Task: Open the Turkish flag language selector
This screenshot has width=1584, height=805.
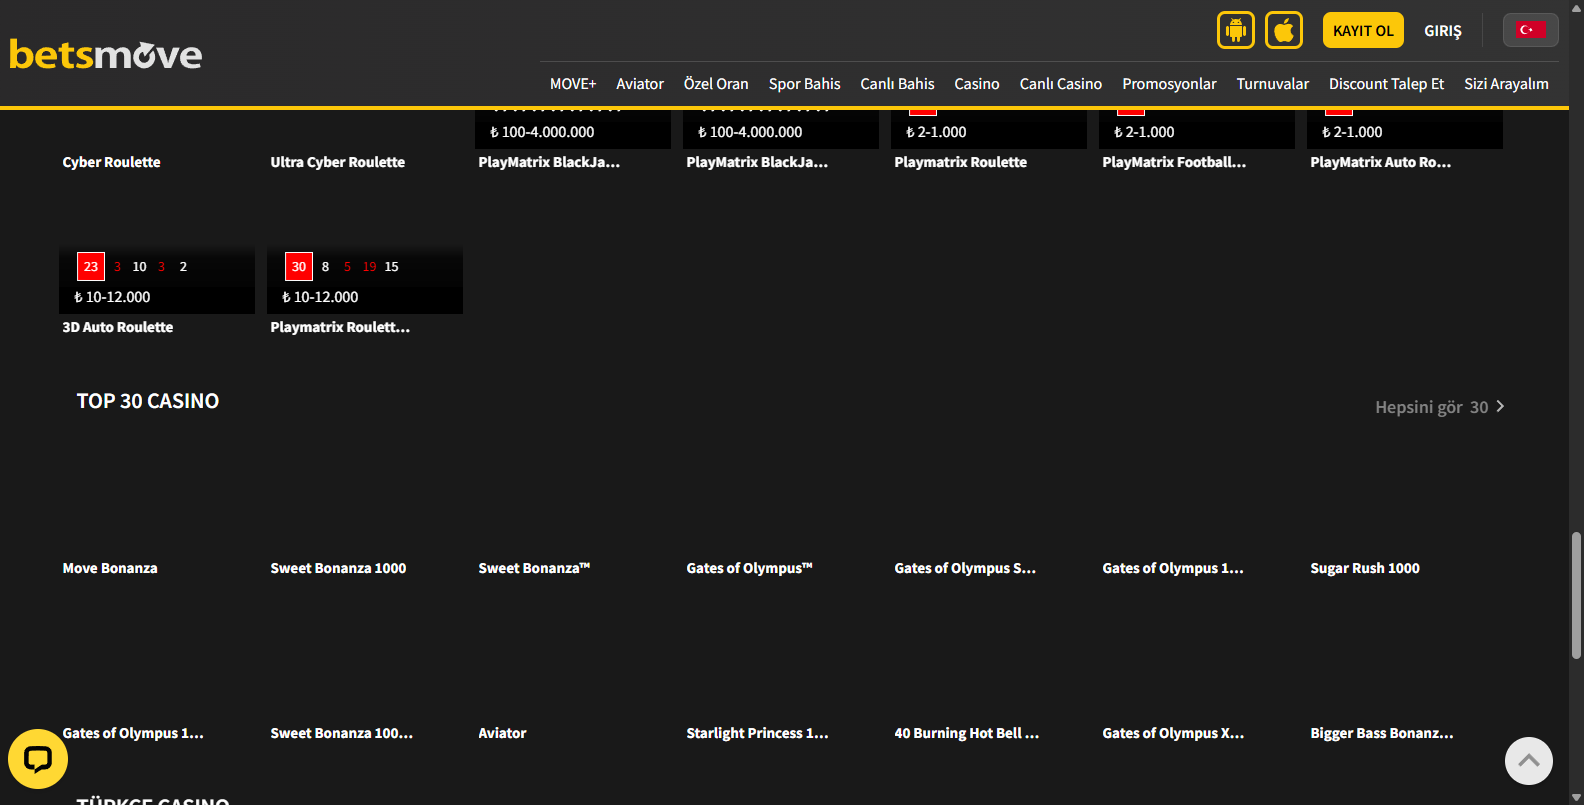Action: [x=1529, y=30]
